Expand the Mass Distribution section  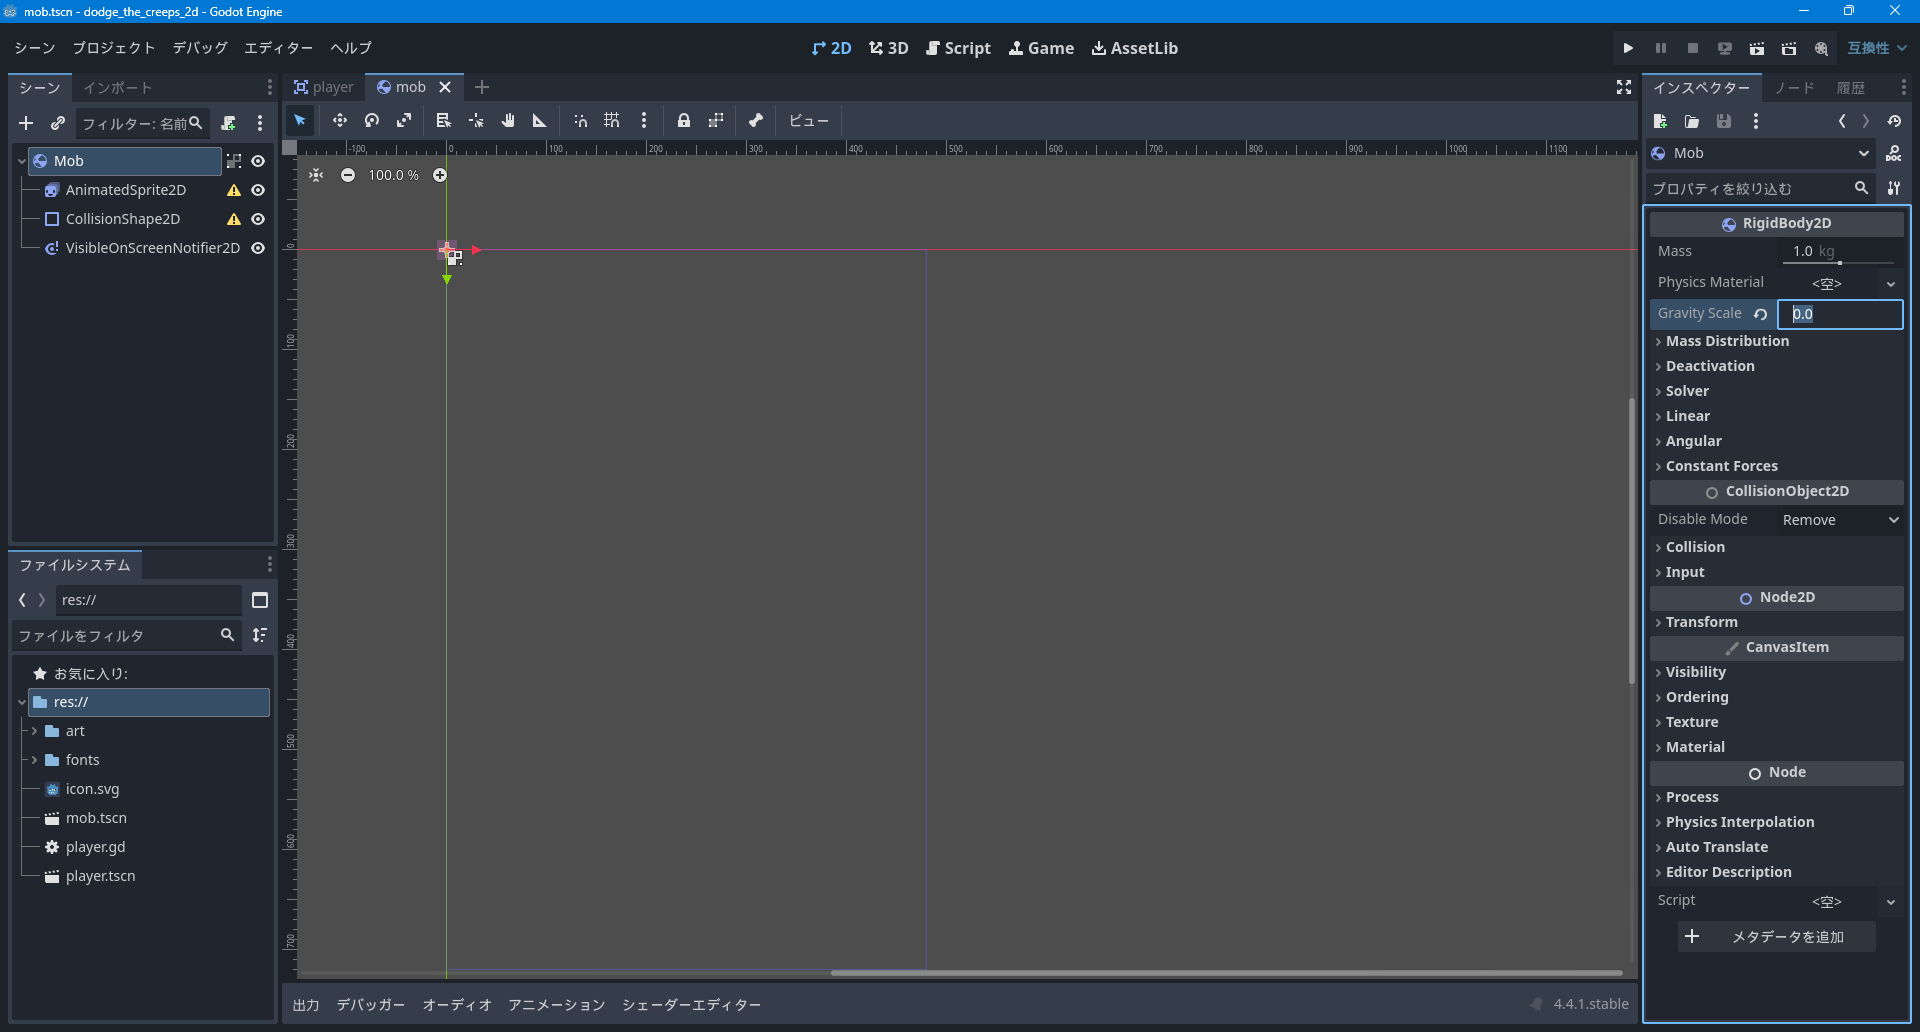[x=1777, y=341]
